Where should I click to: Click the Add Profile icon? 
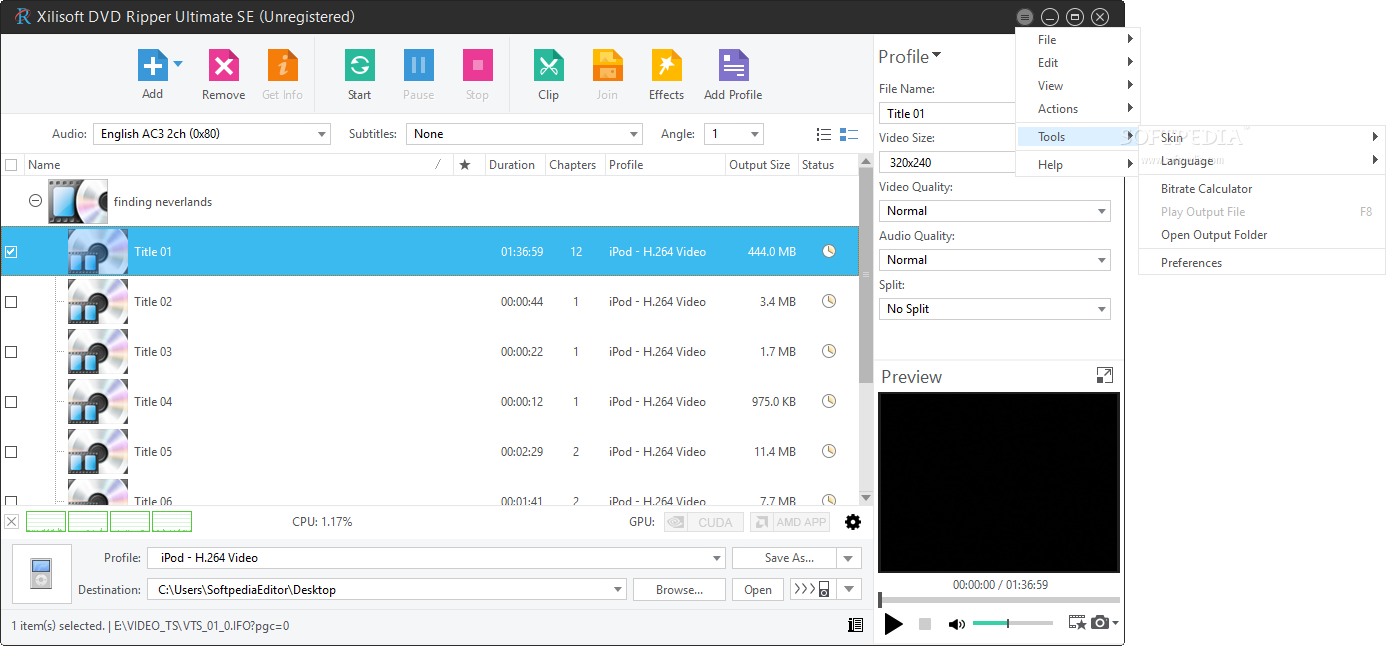click(x=733, y=66)
